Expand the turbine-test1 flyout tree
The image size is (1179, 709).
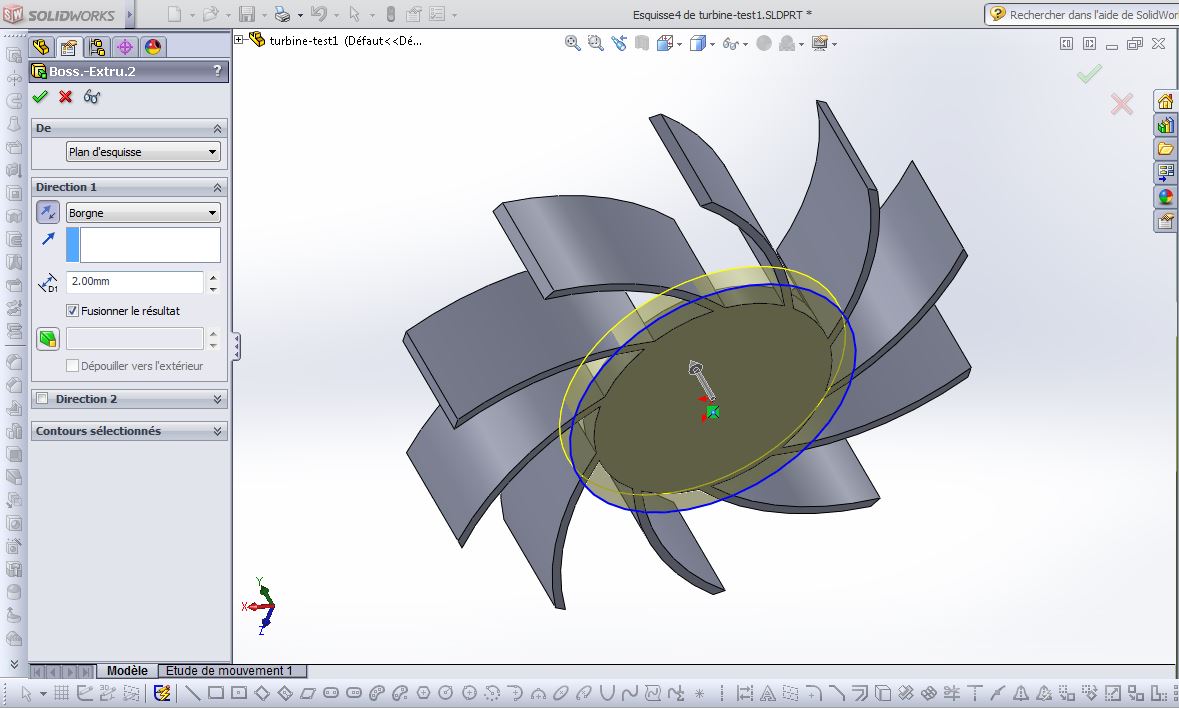pyautogui.click(x=239, y=40)
